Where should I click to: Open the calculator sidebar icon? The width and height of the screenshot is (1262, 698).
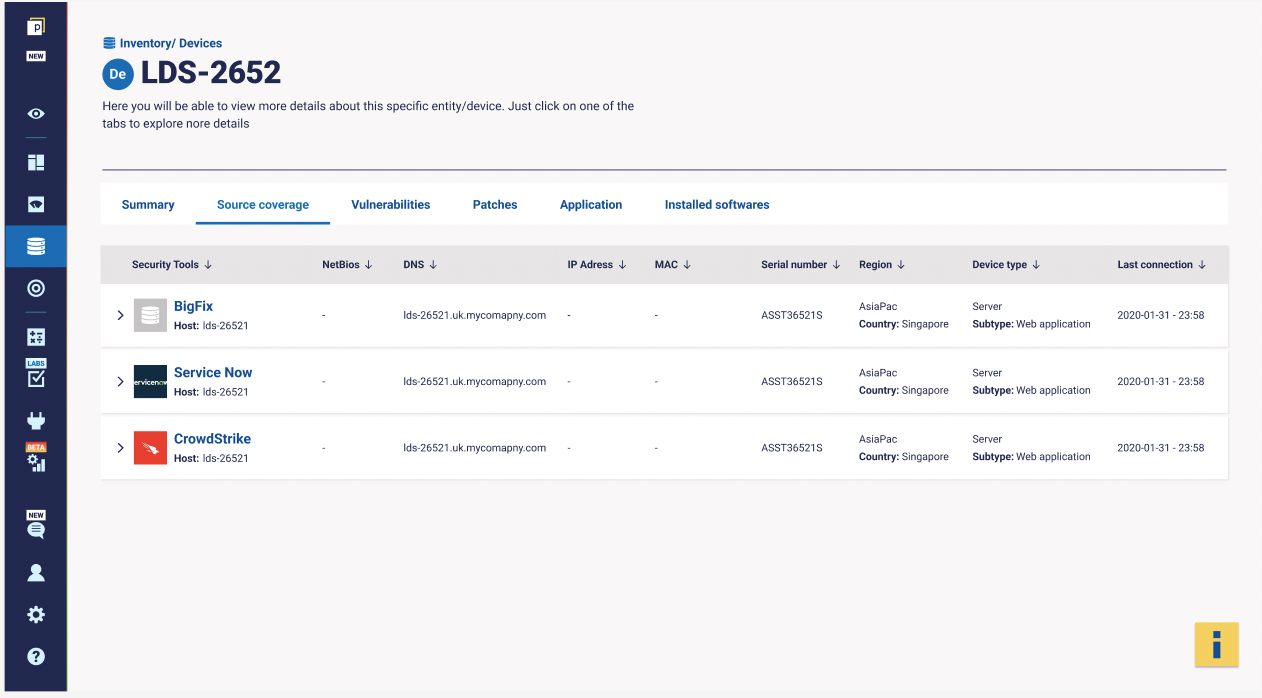click(x=36, y=337)
